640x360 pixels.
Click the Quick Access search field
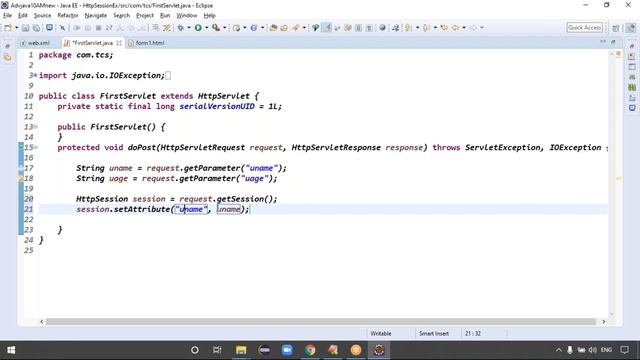584,27
